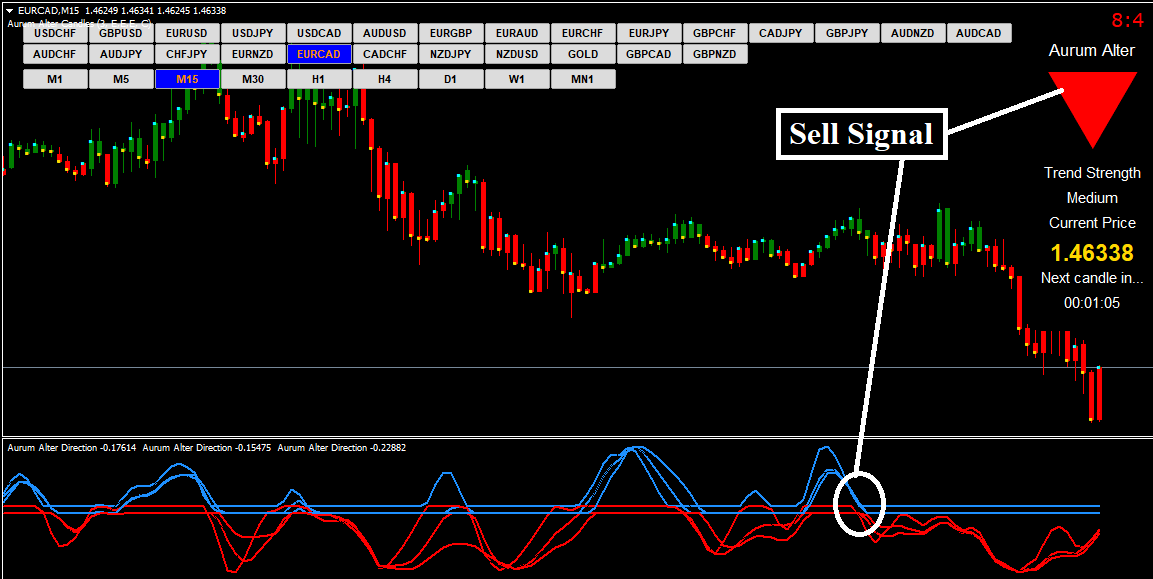Select the active M15 timeframe button
This screenshot has height=579, width=1153.
[187, 78]
